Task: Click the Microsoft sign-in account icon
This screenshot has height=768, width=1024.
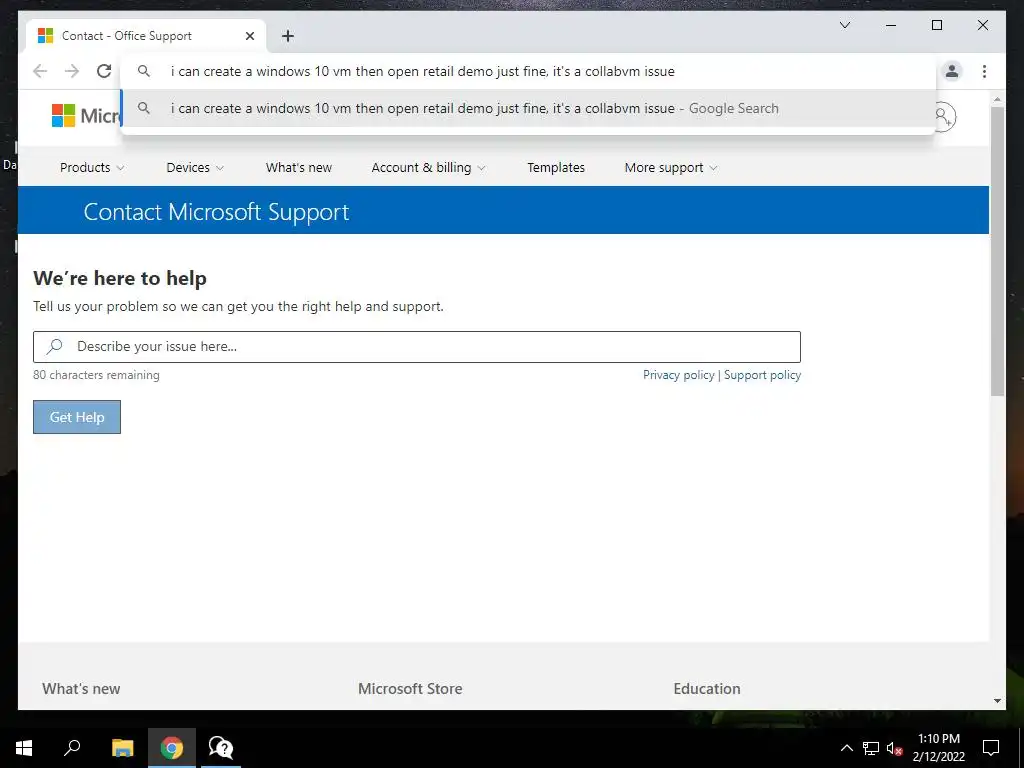Action: click(x=943, y=117)
